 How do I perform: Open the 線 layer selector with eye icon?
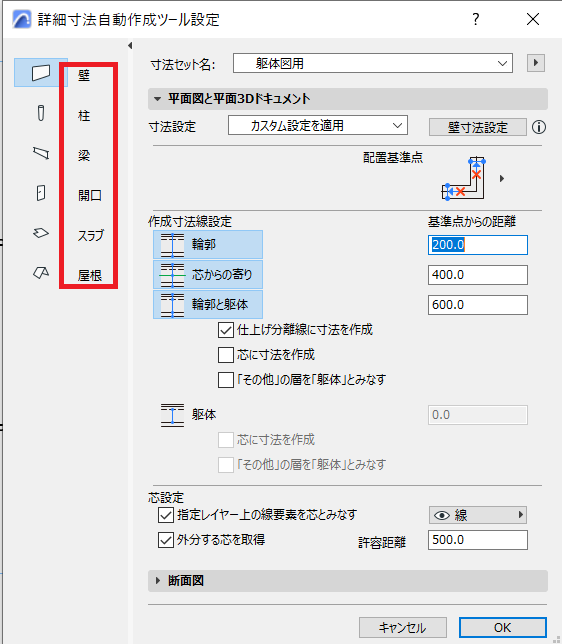click(478, 515)
